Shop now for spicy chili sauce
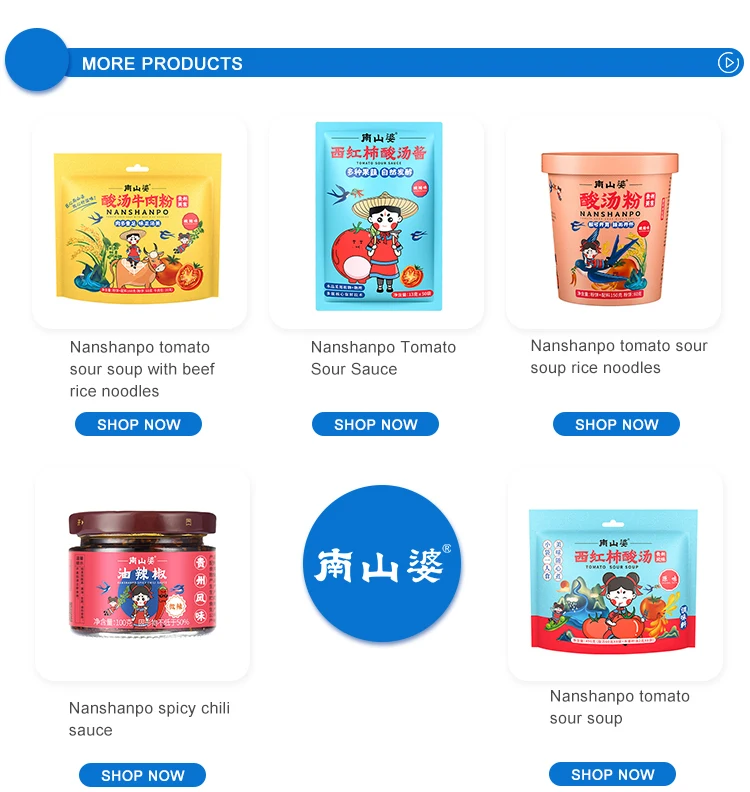750x792 pixels. [x=142, y=774]
